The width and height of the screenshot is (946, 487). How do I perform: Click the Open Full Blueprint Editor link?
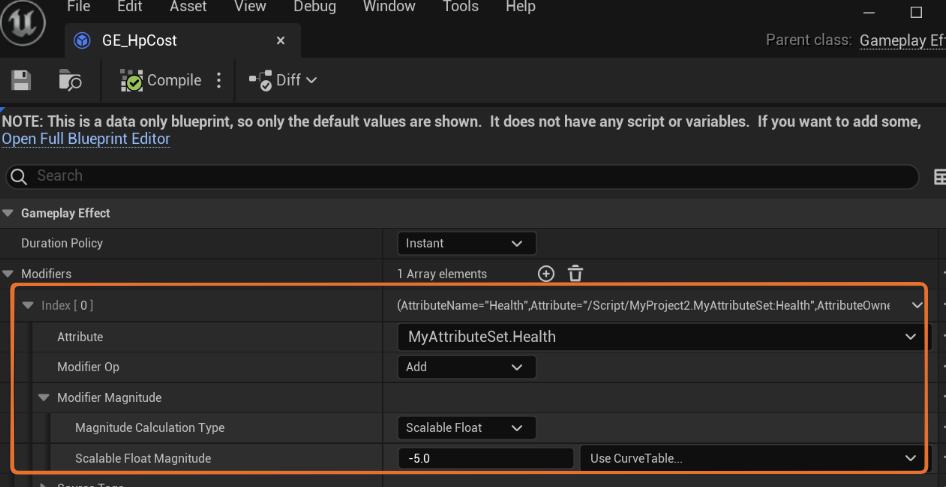point(86,139)
